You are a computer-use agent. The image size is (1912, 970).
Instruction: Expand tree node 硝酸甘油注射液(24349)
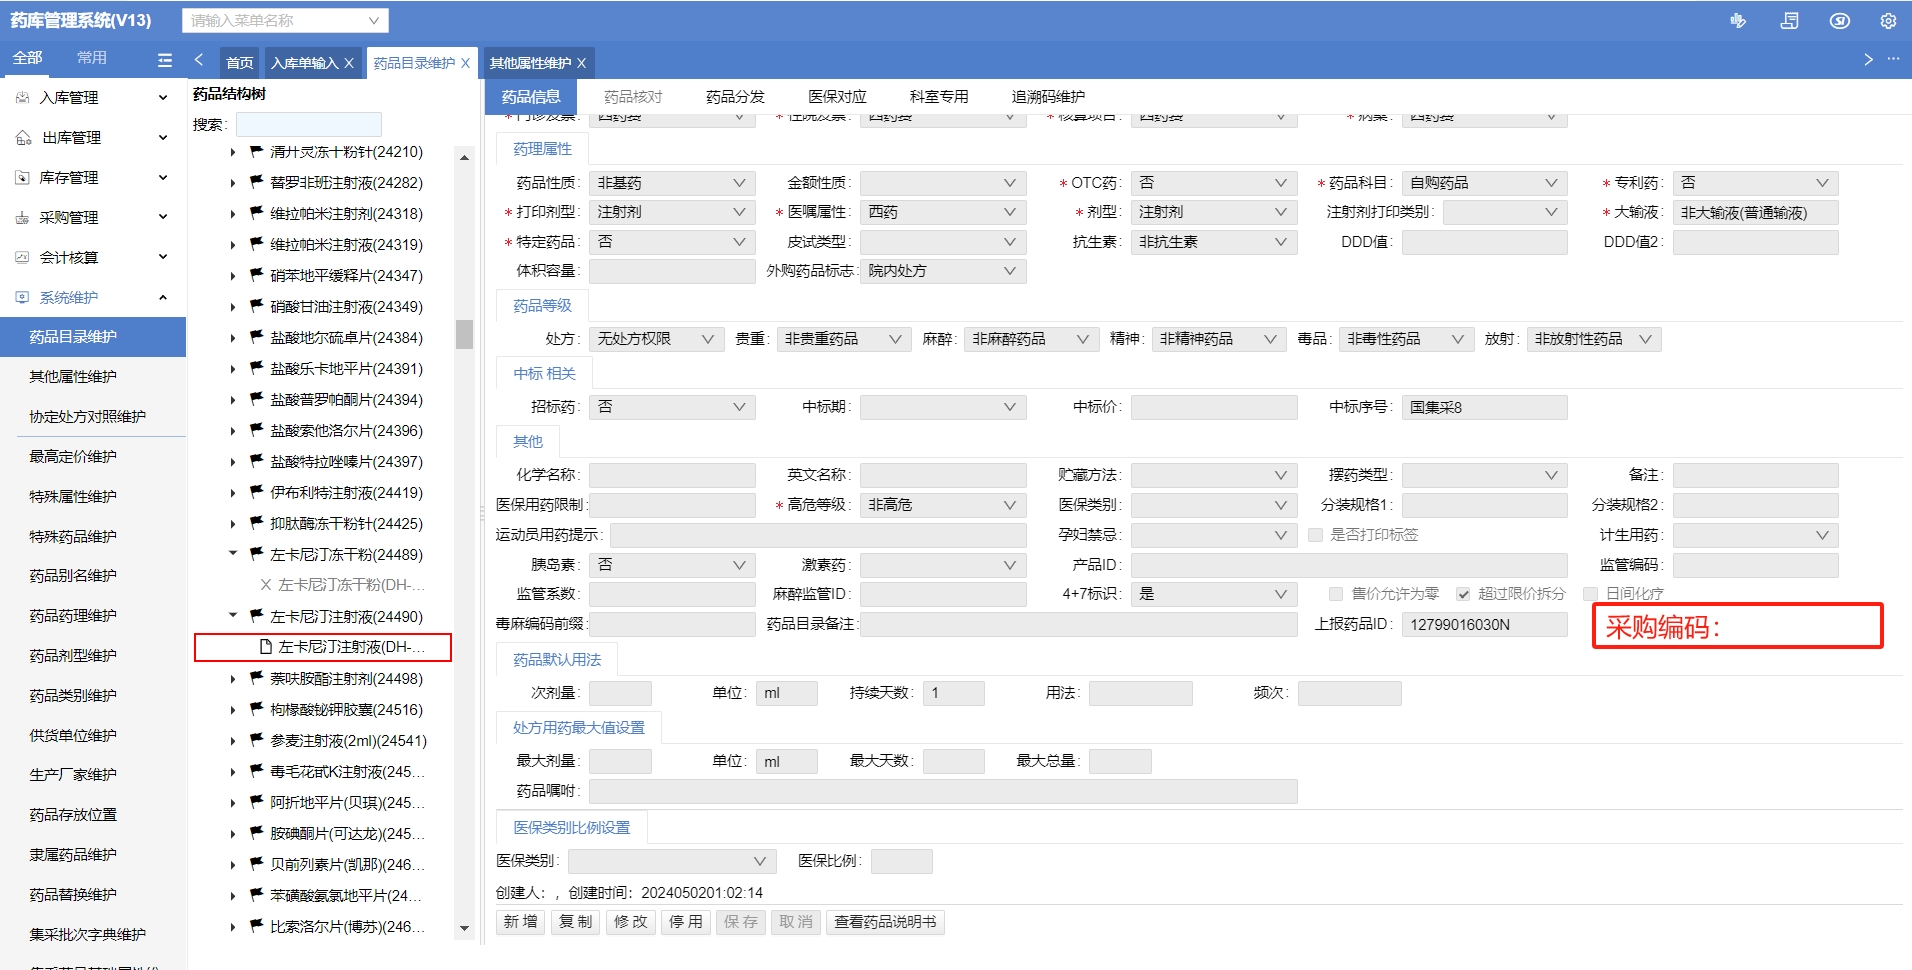click(233, 307)
